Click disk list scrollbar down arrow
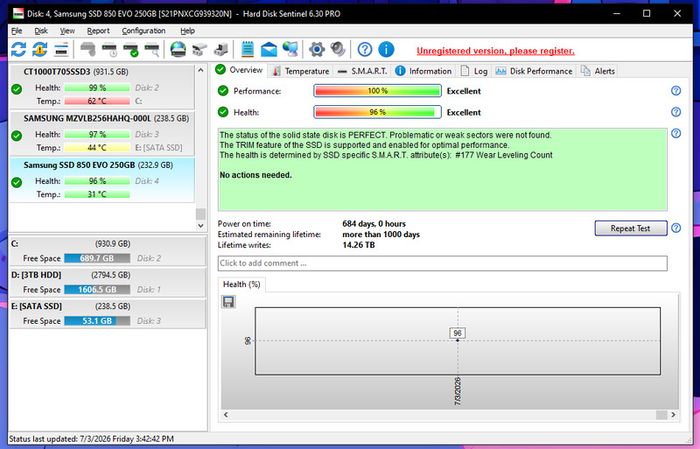The width and height of the screenshot is (700, 449). click(200, 225)
